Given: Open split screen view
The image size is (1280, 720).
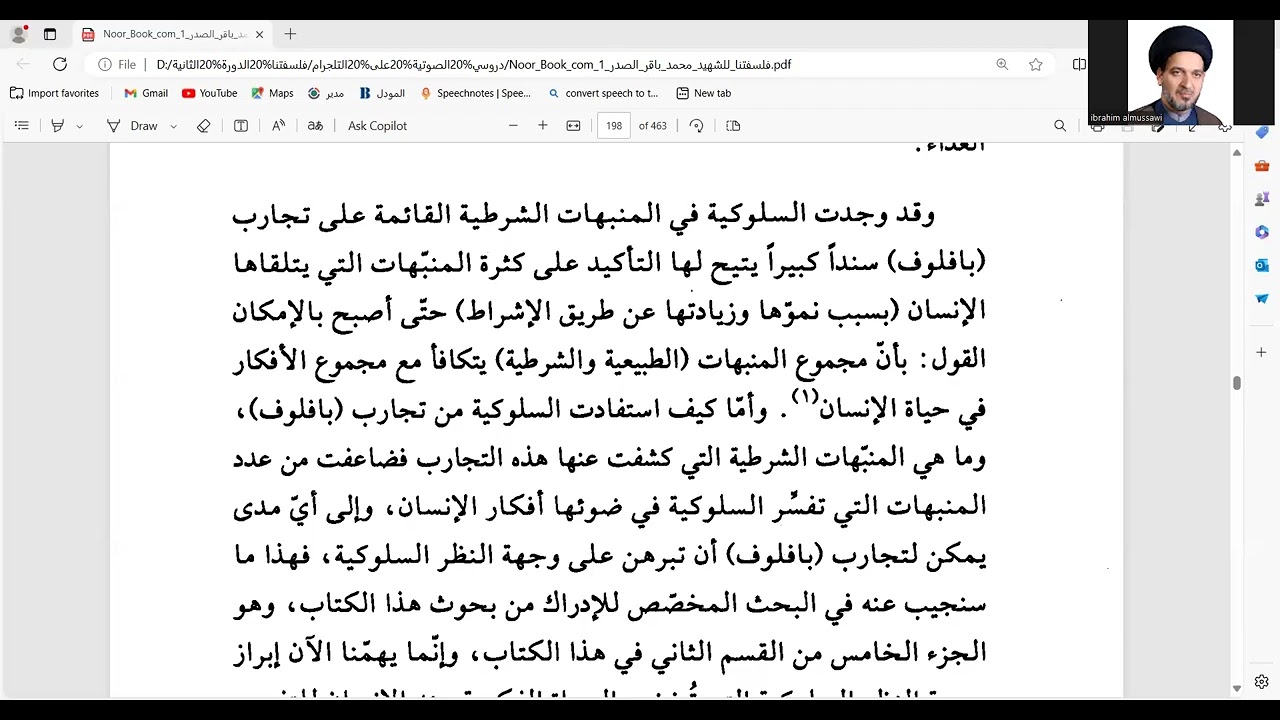Looking at the screenshot, I should (x=1079, y=64).
